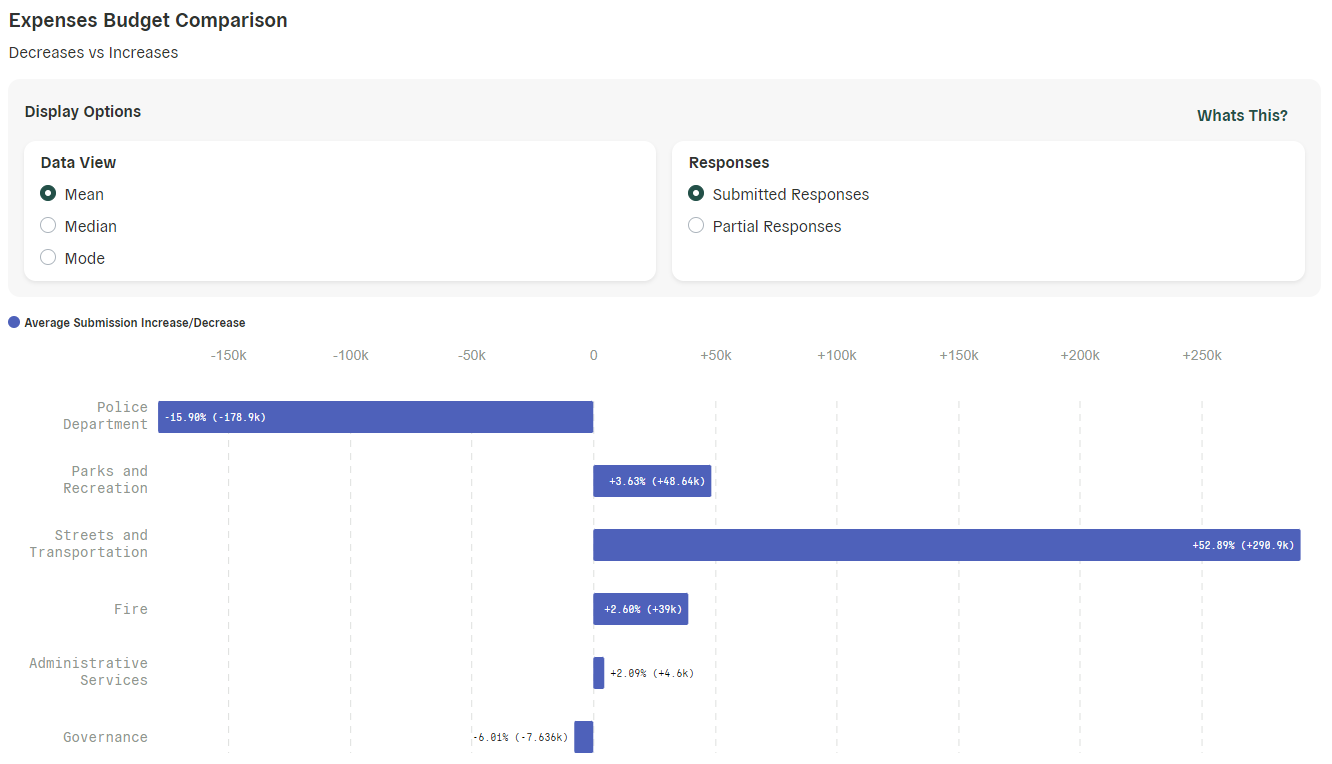Choose Submitted Responses radio button
The height and width of the screenshot is (764, 1332).
696,194
